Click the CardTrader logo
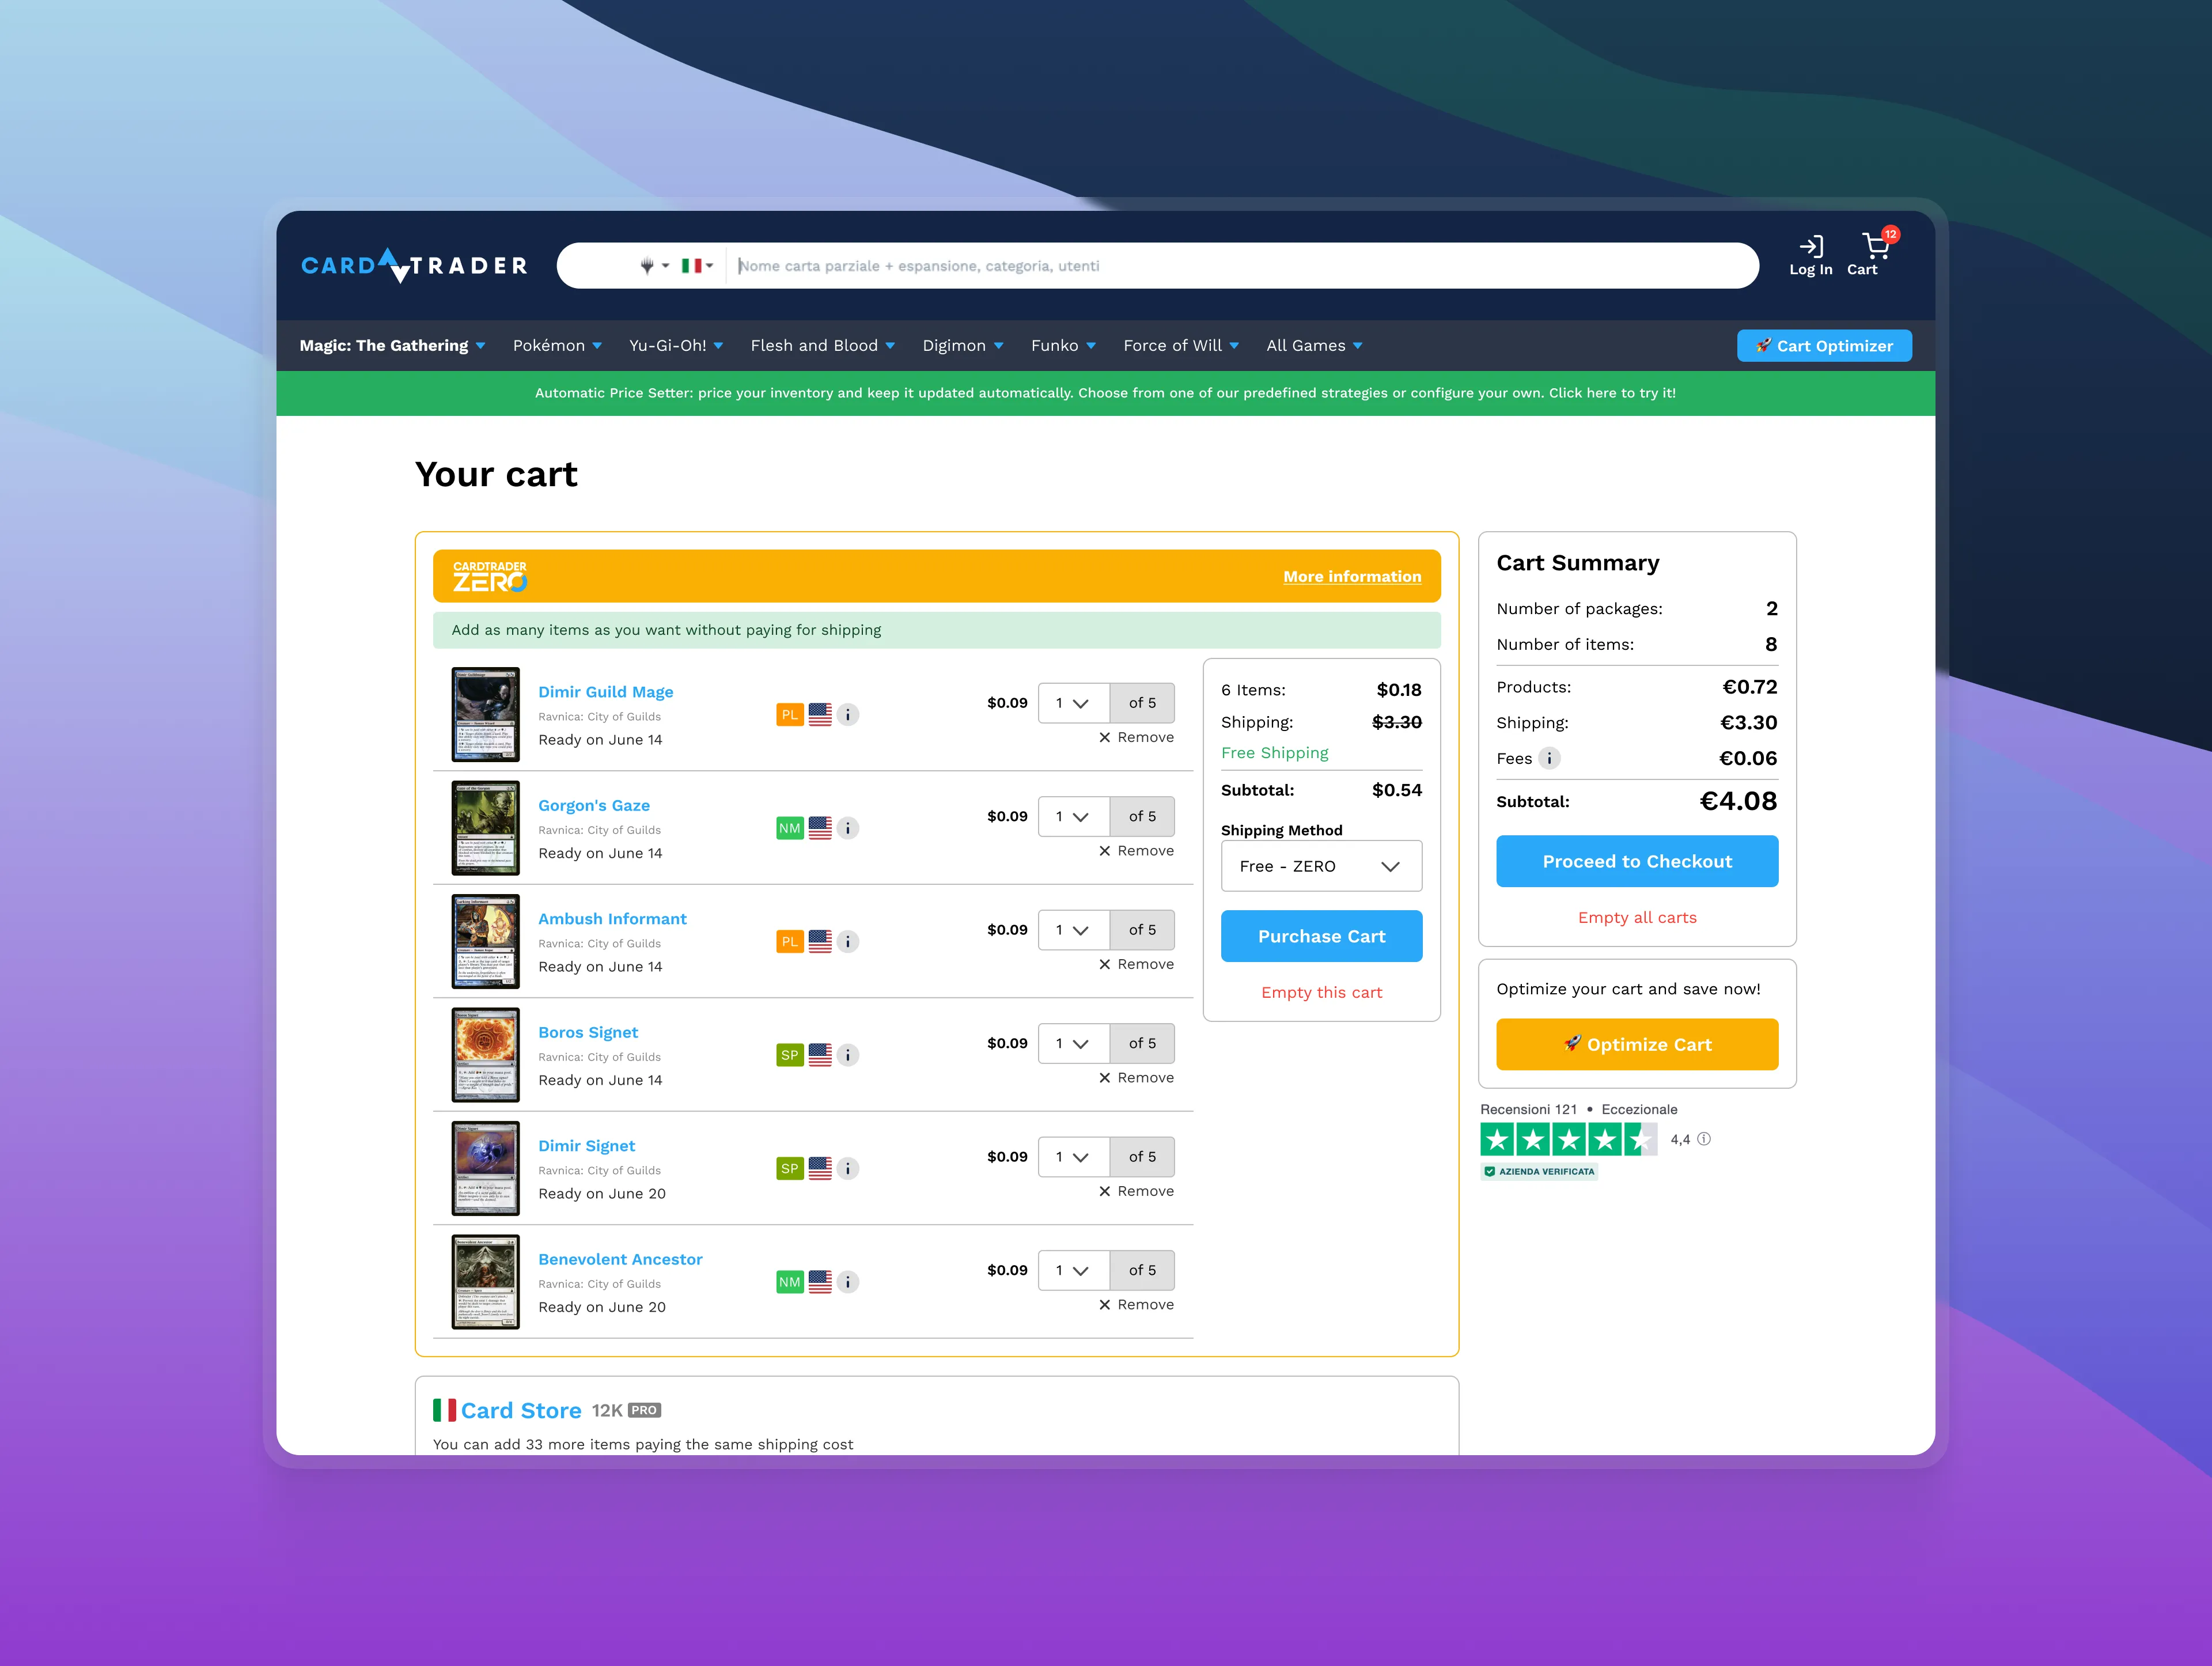Viewport: 2212px width, 1666px height. (414, 265)
